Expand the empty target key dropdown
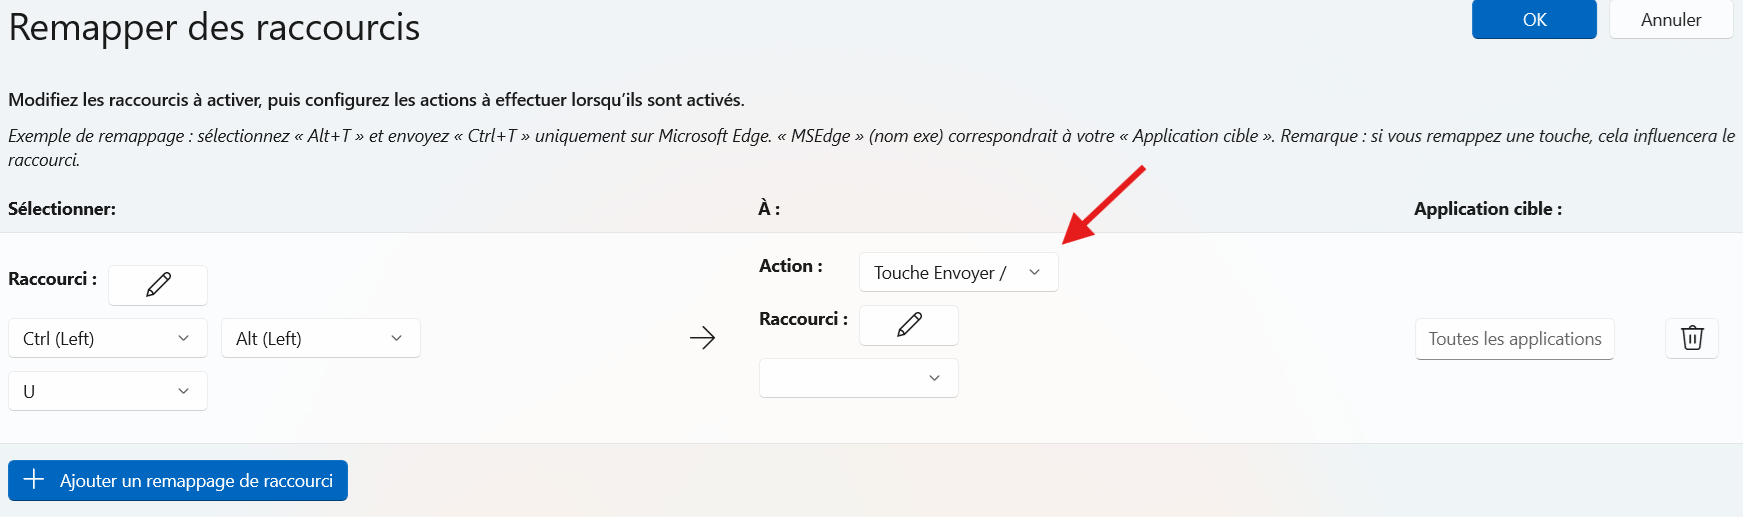The height and width of the screenshot is (517, 1743). coord(859,378)
